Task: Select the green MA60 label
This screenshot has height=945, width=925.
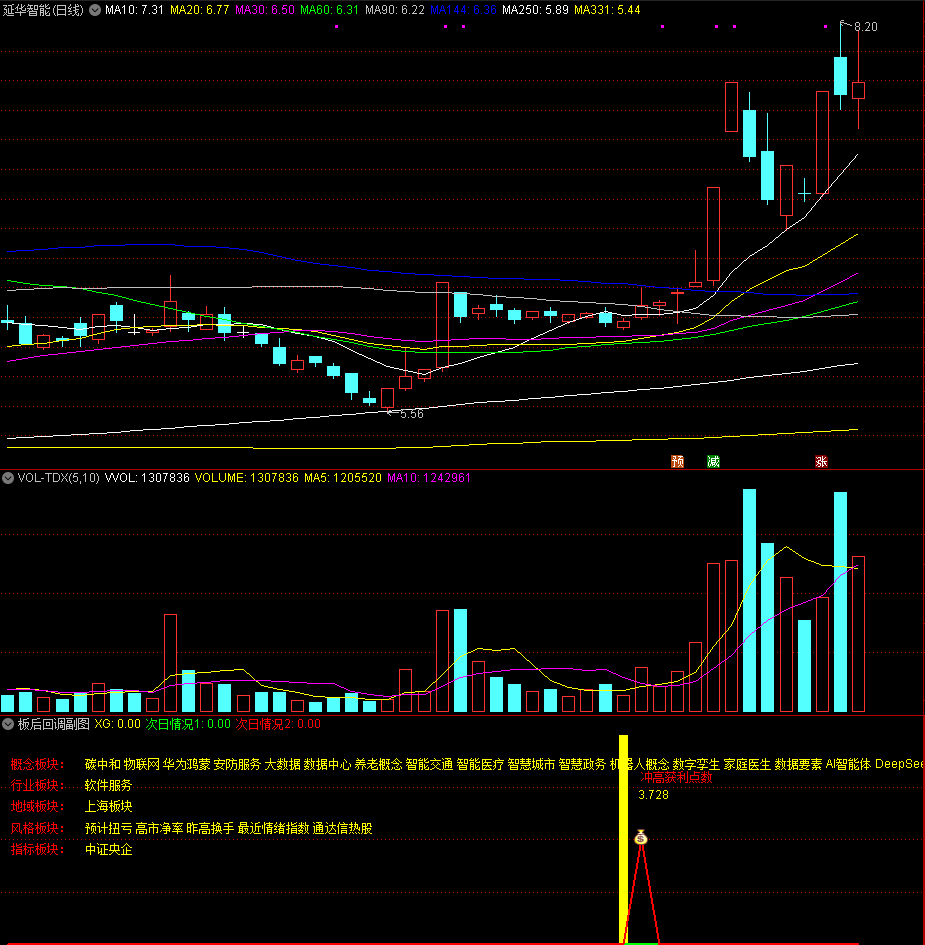Action: pyautogui.click(x=330, y=9)
